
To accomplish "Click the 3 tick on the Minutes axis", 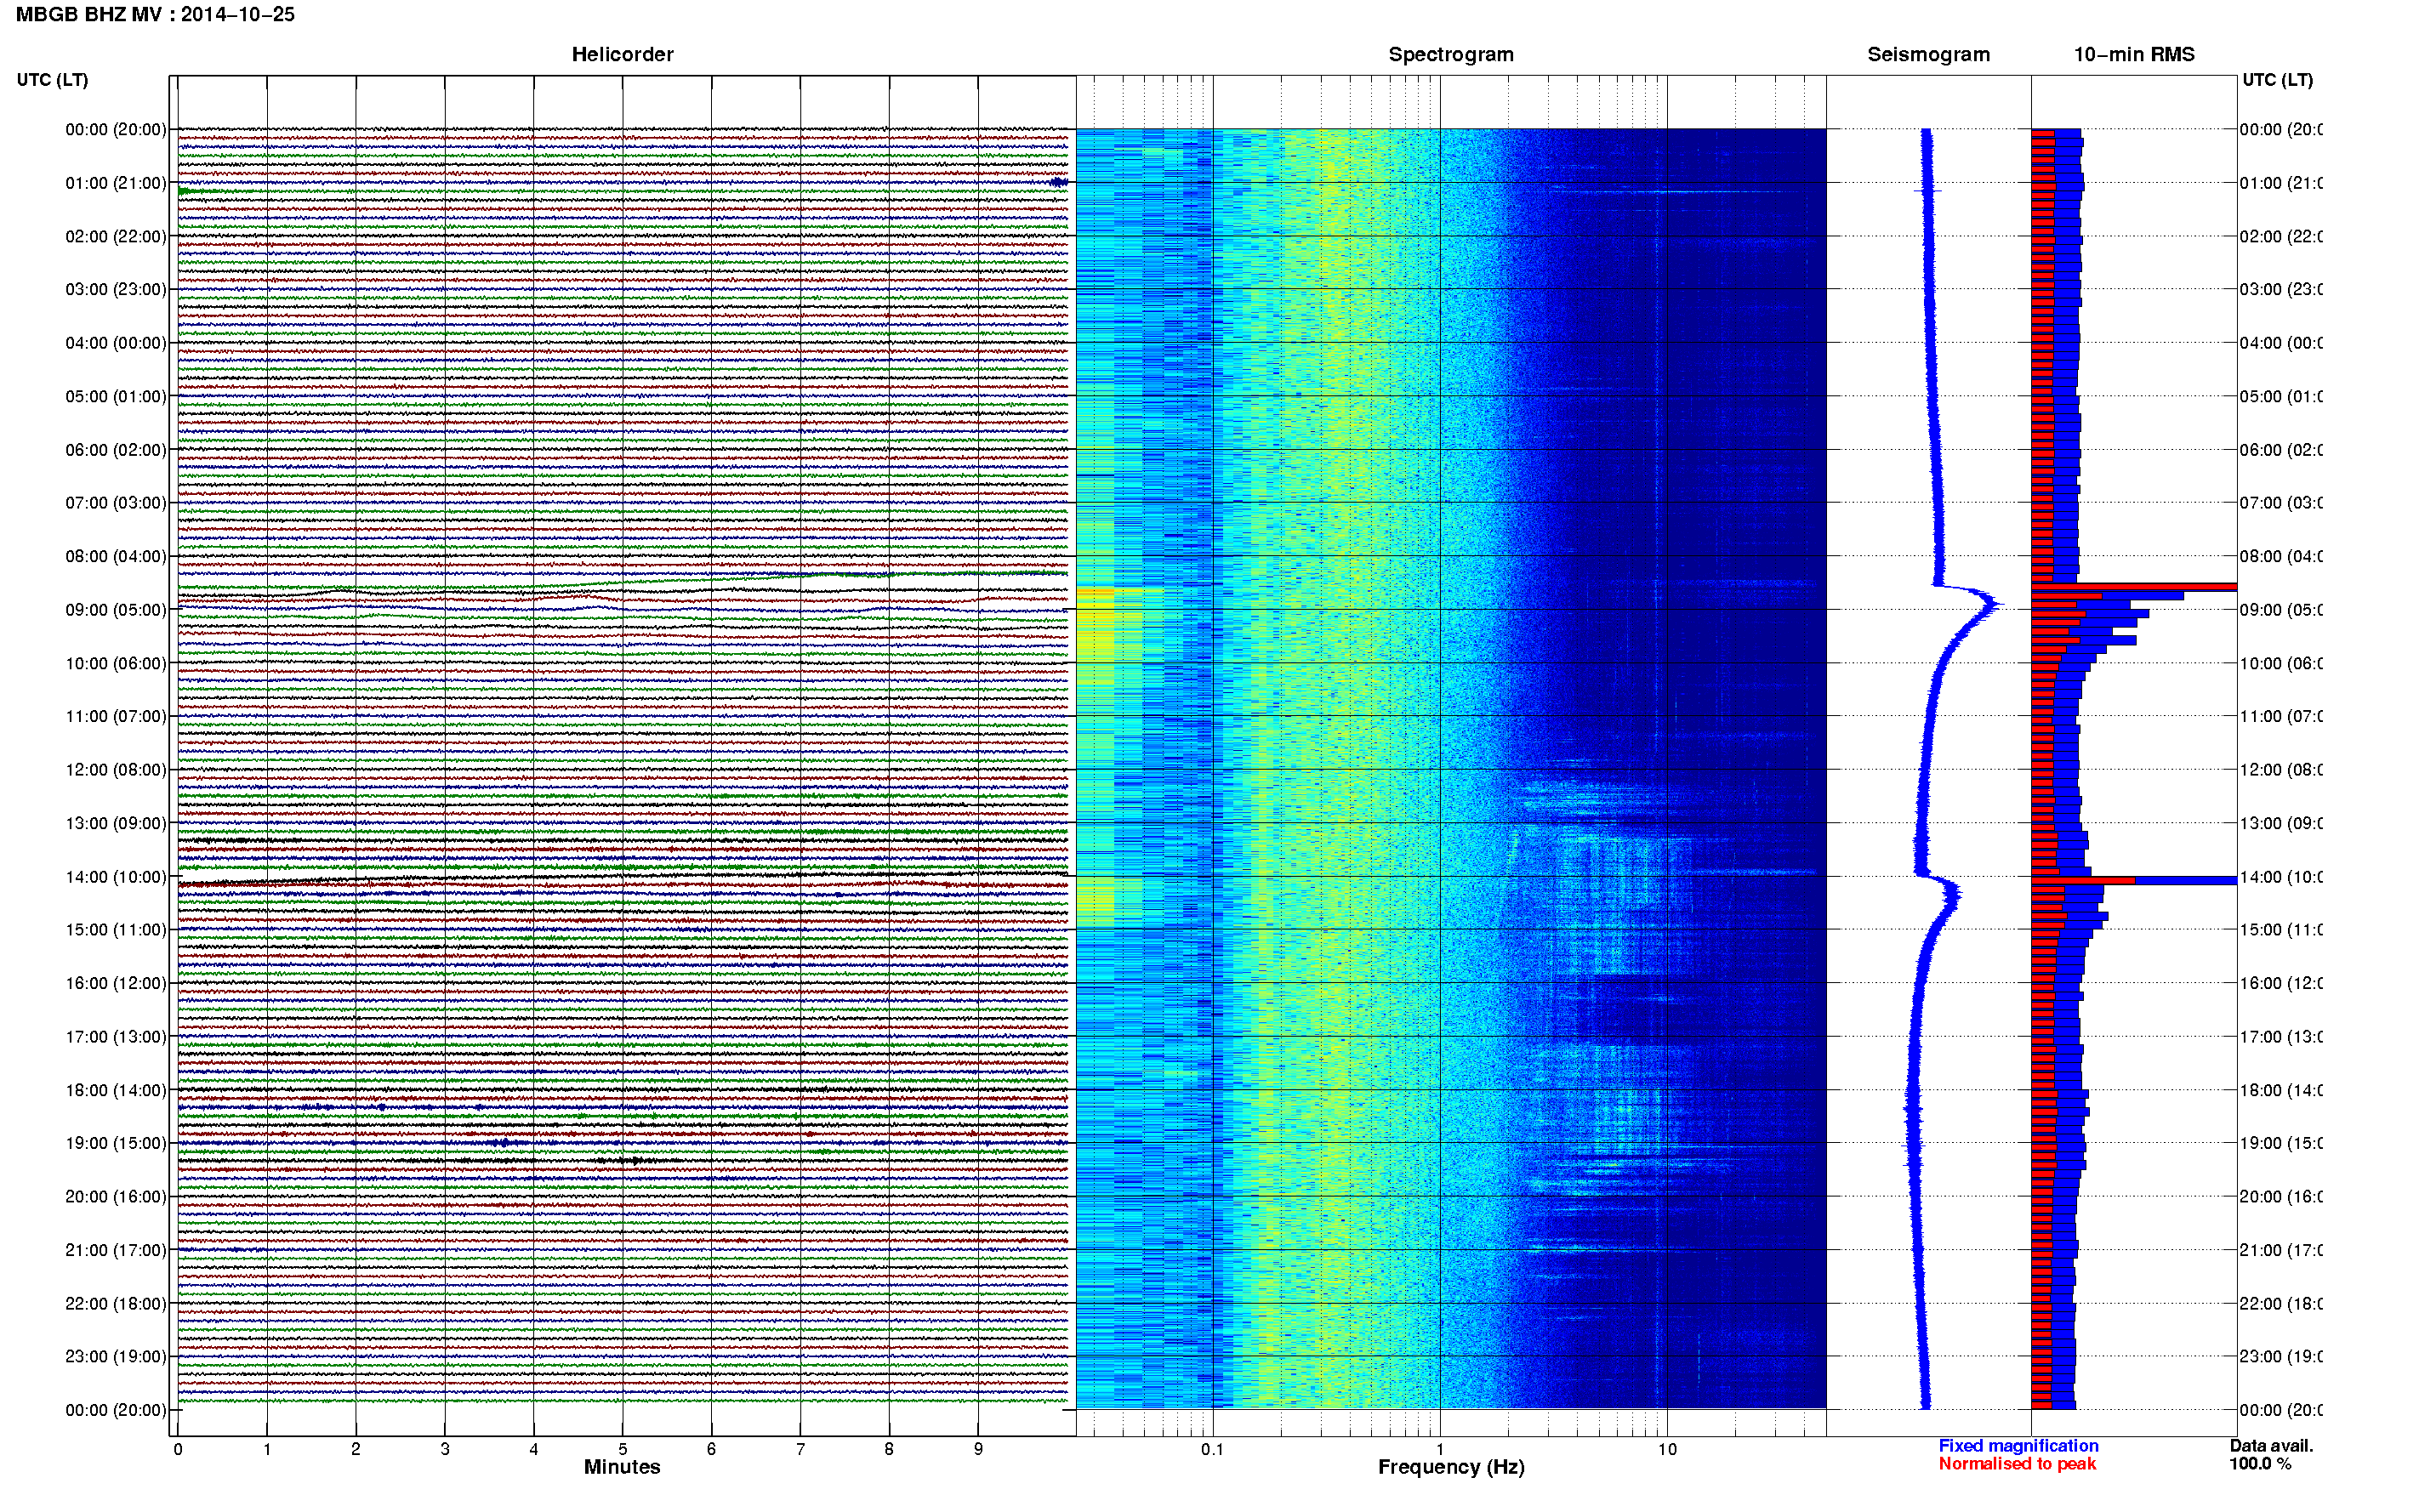I will pyautogui.click(x=445, y=1449).
